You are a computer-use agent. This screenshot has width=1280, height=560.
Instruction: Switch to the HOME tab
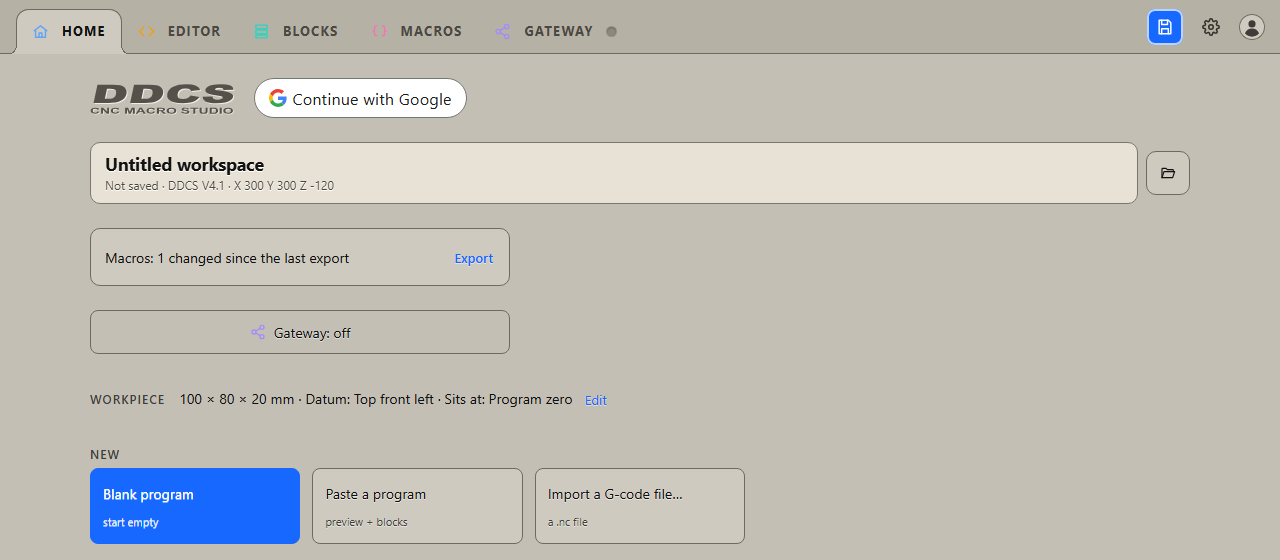point(69,31)
